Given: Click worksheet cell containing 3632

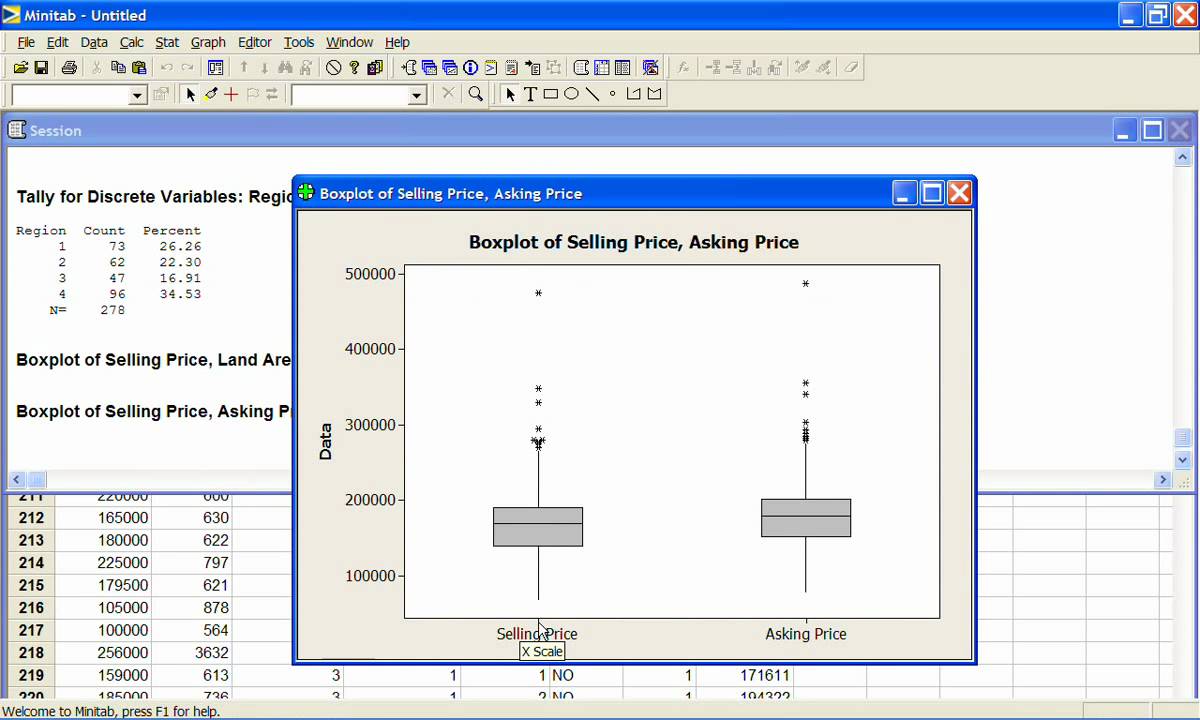Looking at the screenshot, I should click(192, 653).
